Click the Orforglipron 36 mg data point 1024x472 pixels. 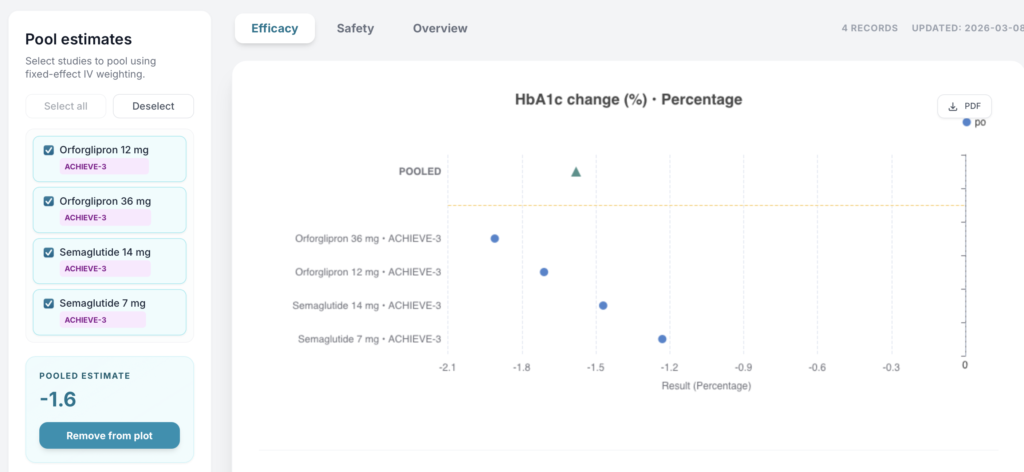point(495,239)
